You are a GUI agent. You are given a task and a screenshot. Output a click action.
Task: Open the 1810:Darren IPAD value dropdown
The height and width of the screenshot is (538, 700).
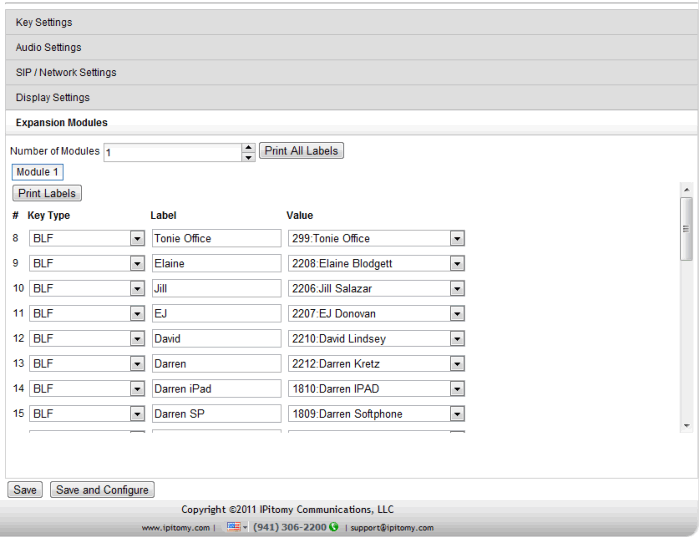click(x=376, y=388)
